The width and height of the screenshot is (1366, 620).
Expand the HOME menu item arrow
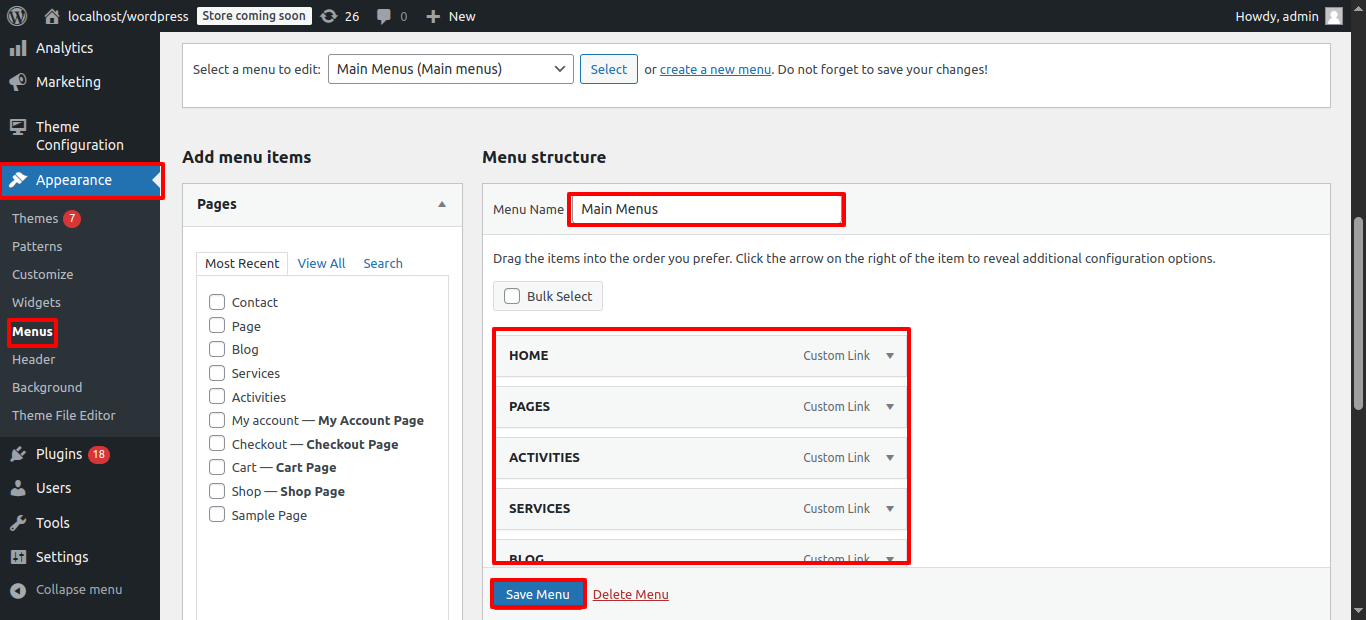[890, 356]
